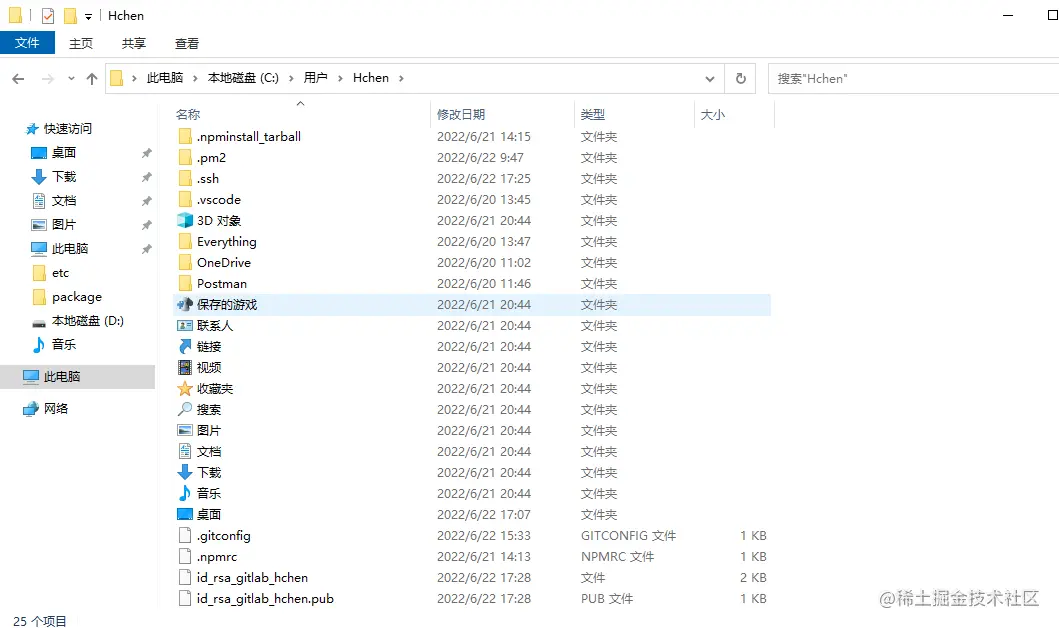Screen dimensions: 1059x628
Task: Click the quick access properties checkmark icon
Action: (47, 16)
